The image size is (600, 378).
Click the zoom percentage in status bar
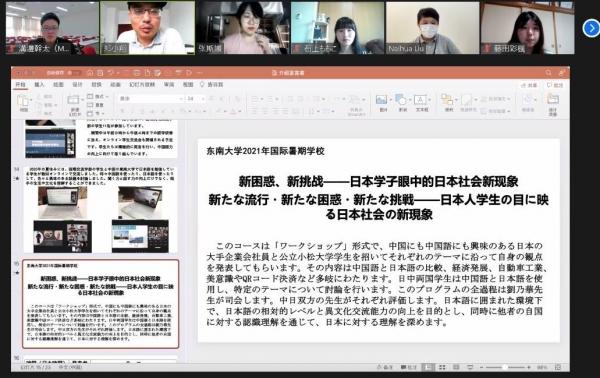(542, 367)
